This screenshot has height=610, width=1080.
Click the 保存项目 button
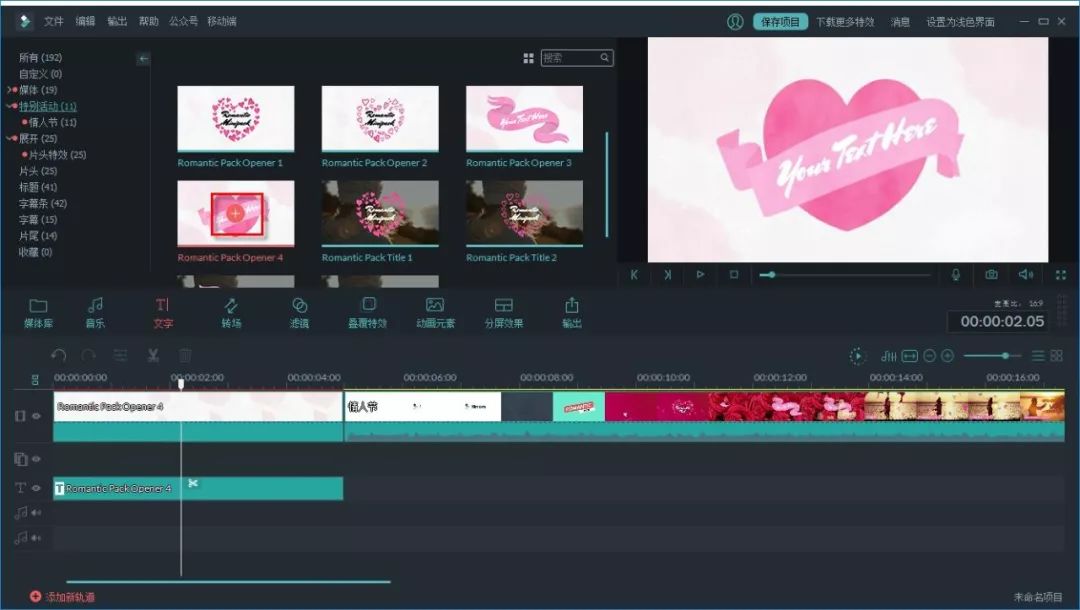780,22
